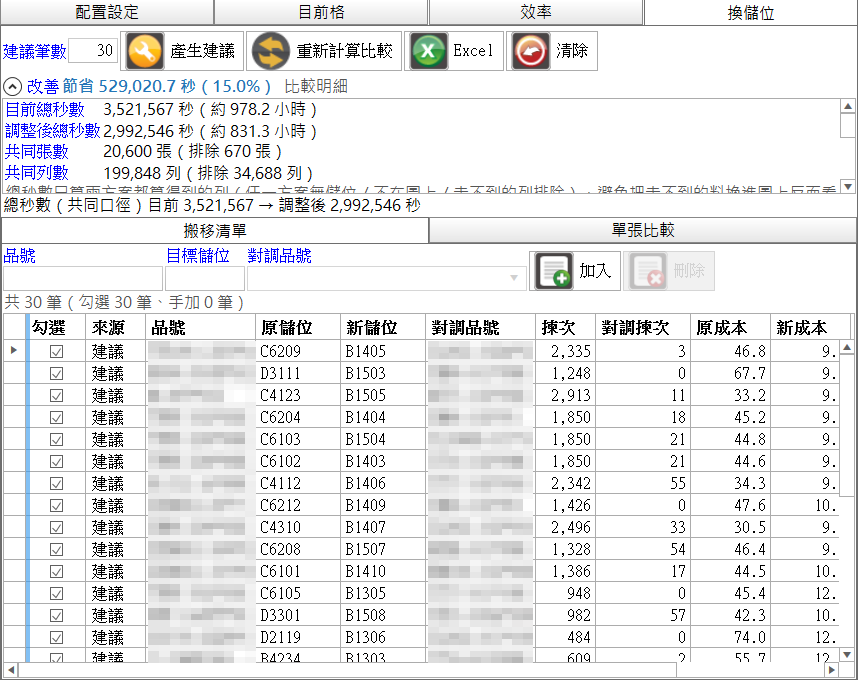Image resolution: width=858 pixels, height=680 pixels.
Task: Switch to the 效率 tab
Action: [536, 12]
